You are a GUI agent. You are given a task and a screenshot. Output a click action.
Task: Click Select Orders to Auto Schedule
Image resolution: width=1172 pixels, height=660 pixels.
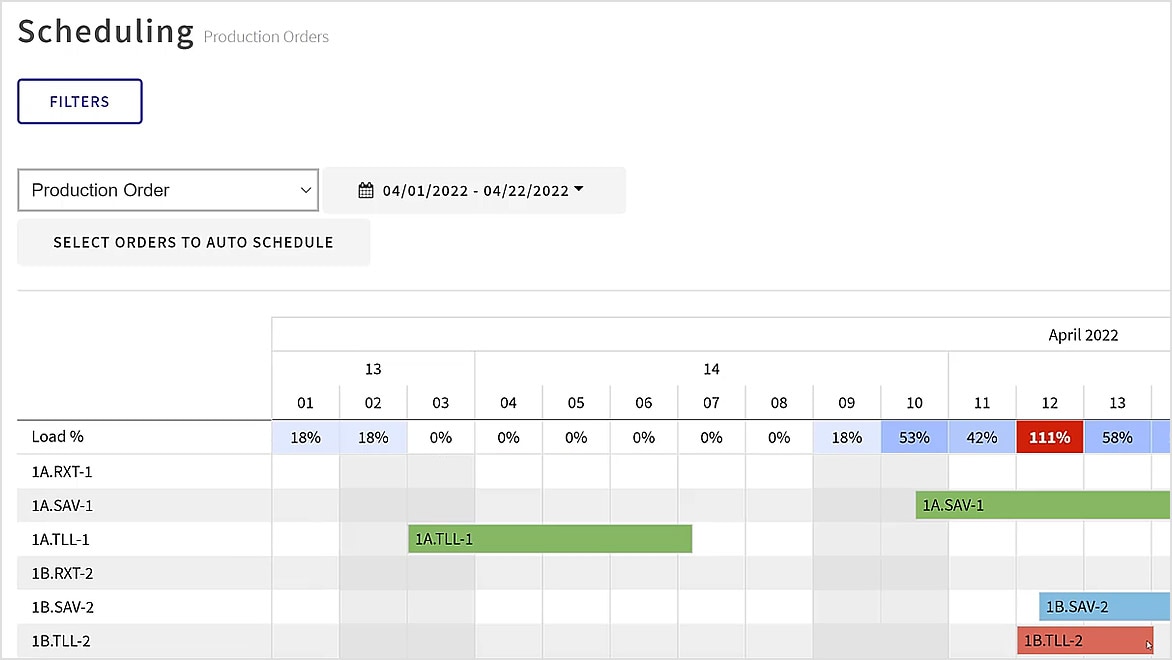click(193, 242)
